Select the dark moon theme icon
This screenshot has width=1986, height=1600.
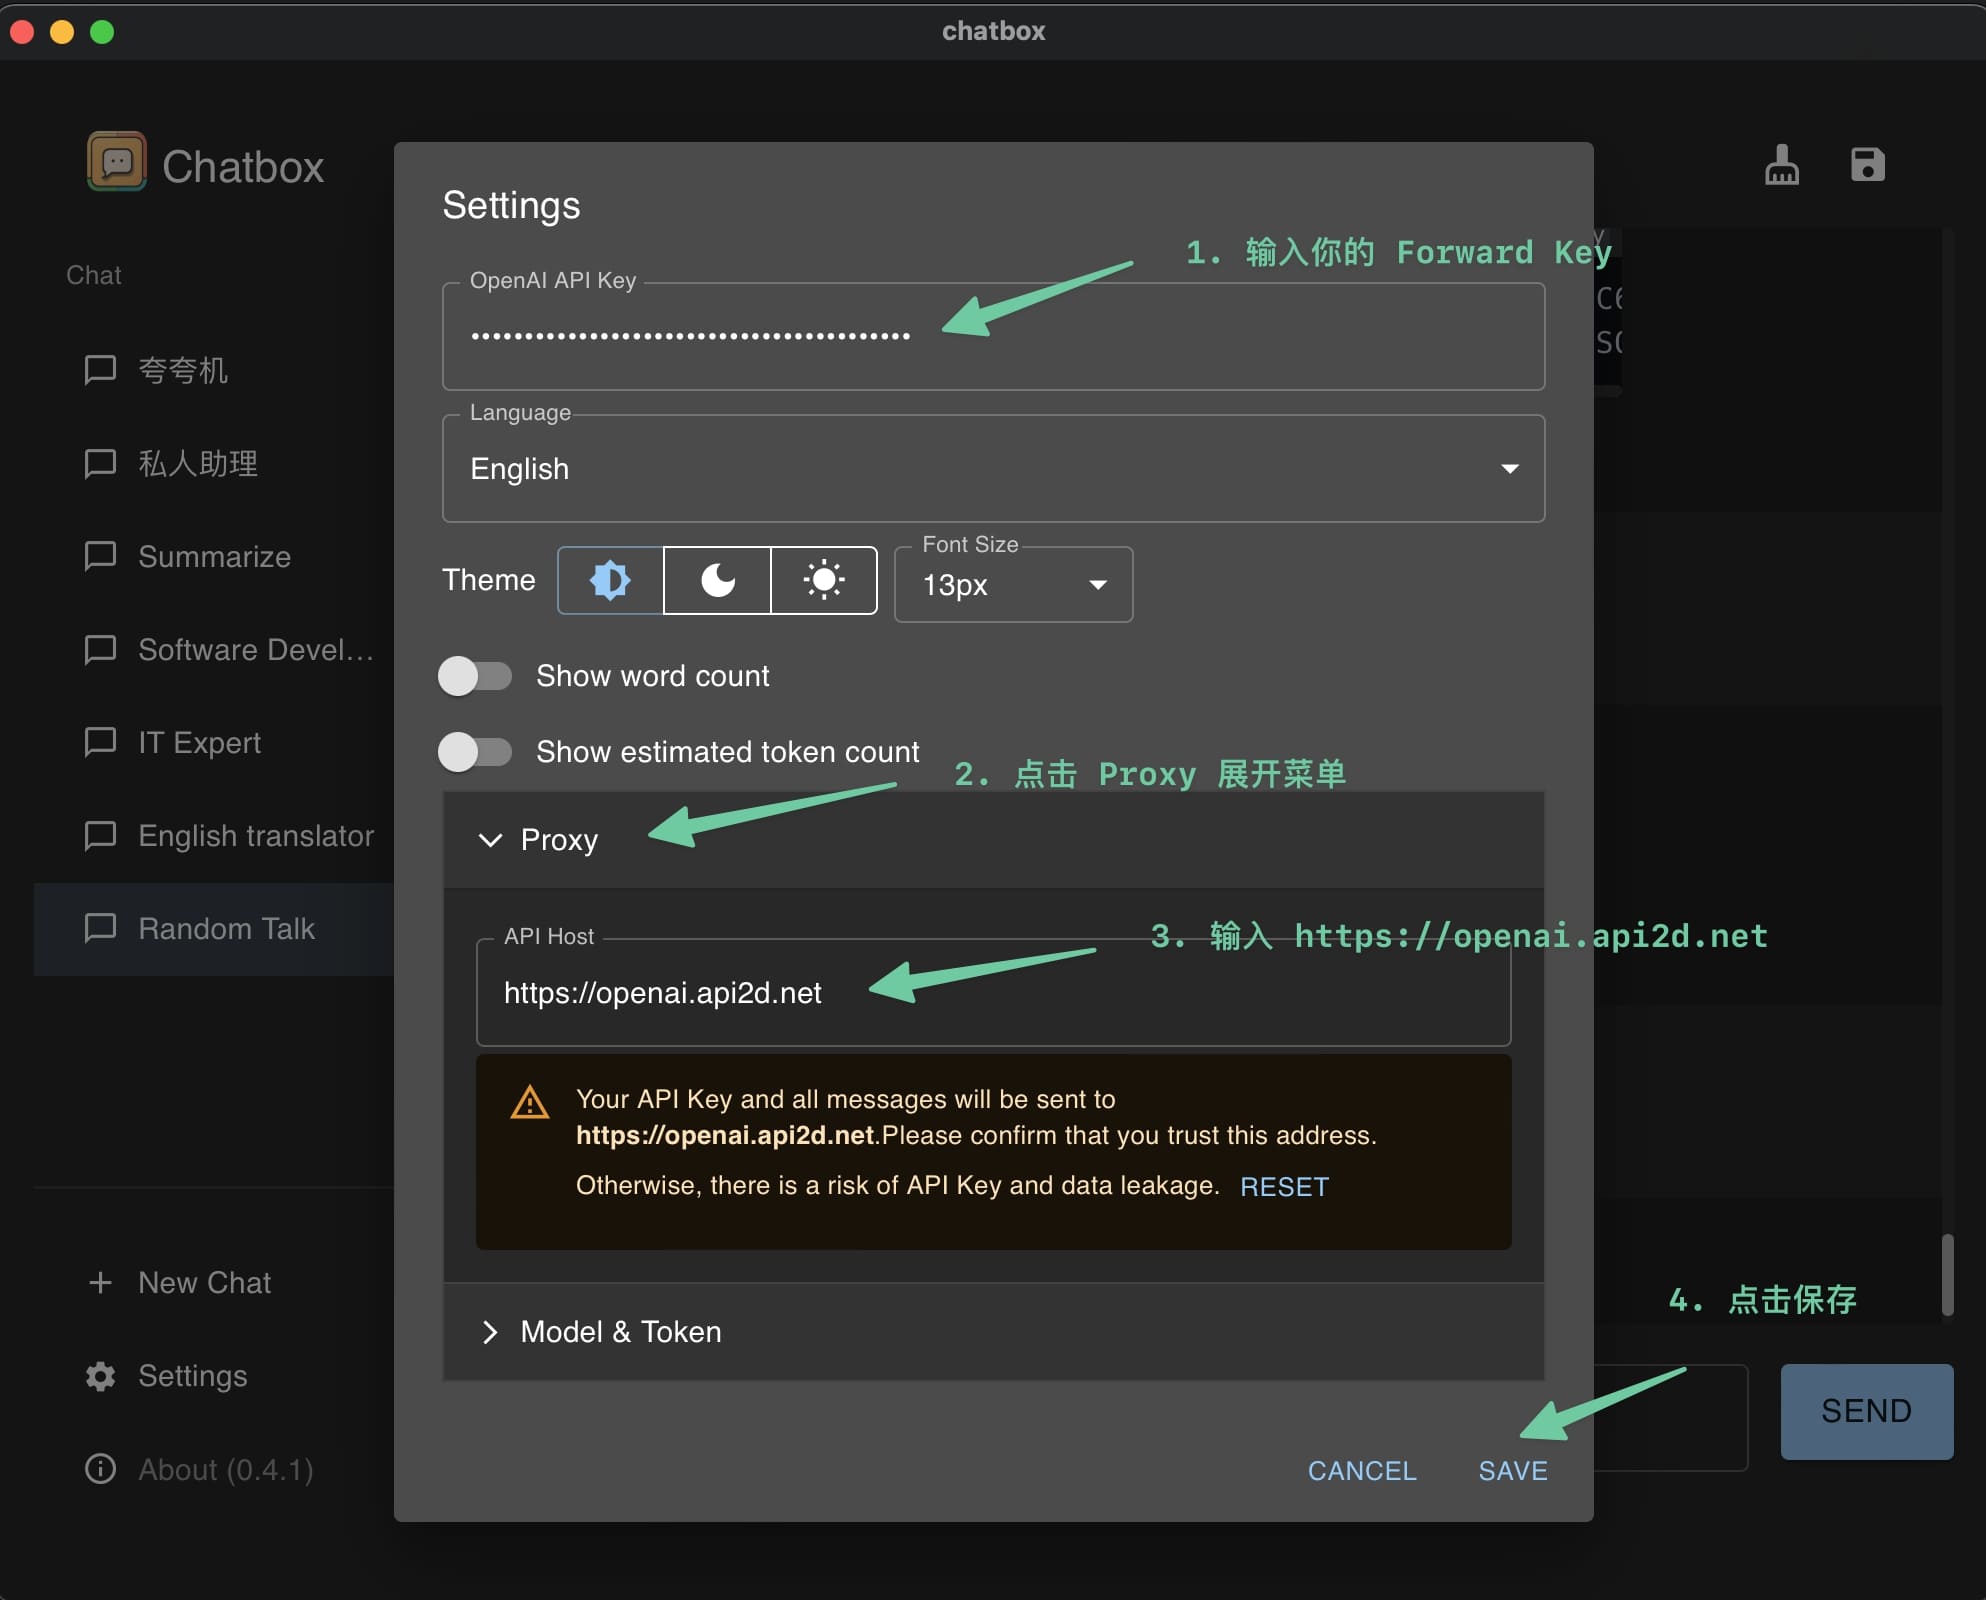pos(716,580)
